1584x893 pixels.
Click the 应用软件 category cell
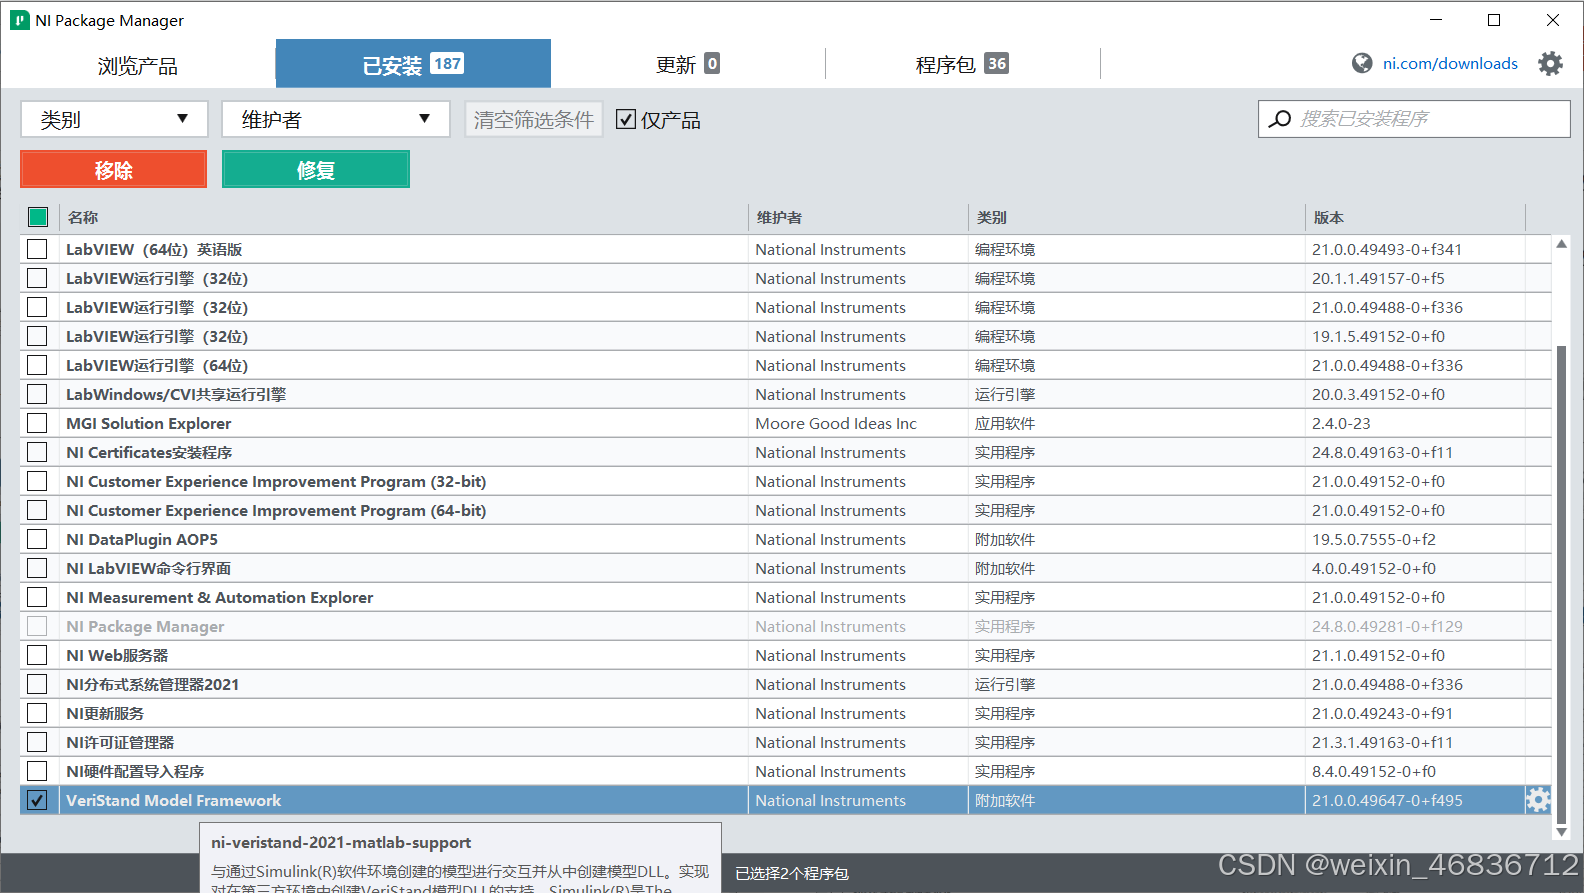[1005, 423]
